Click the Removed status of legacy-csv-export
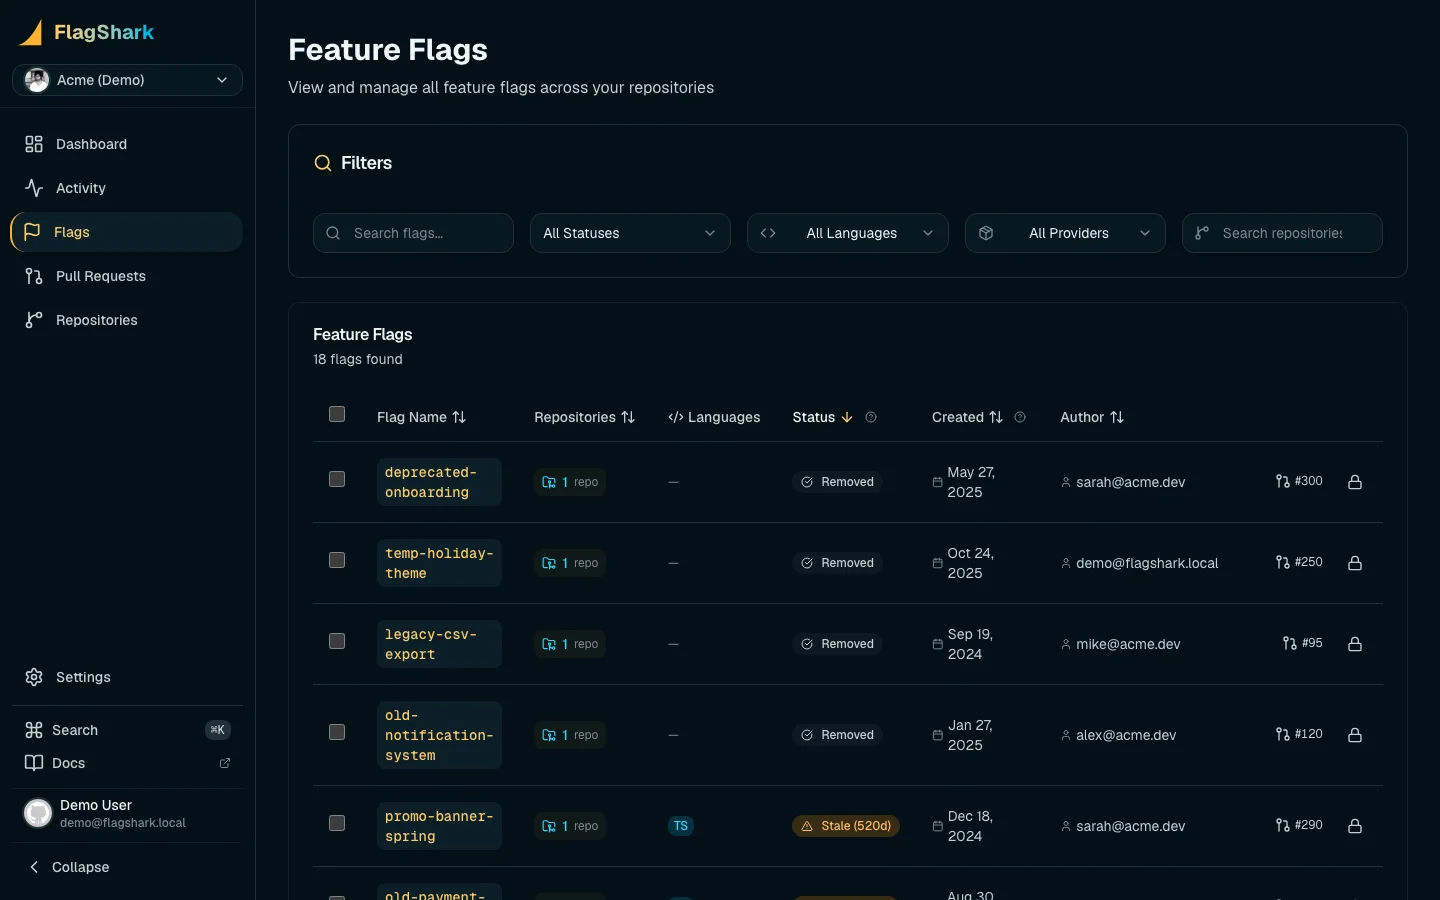The image size is (1440, 900). coord(838,644)
